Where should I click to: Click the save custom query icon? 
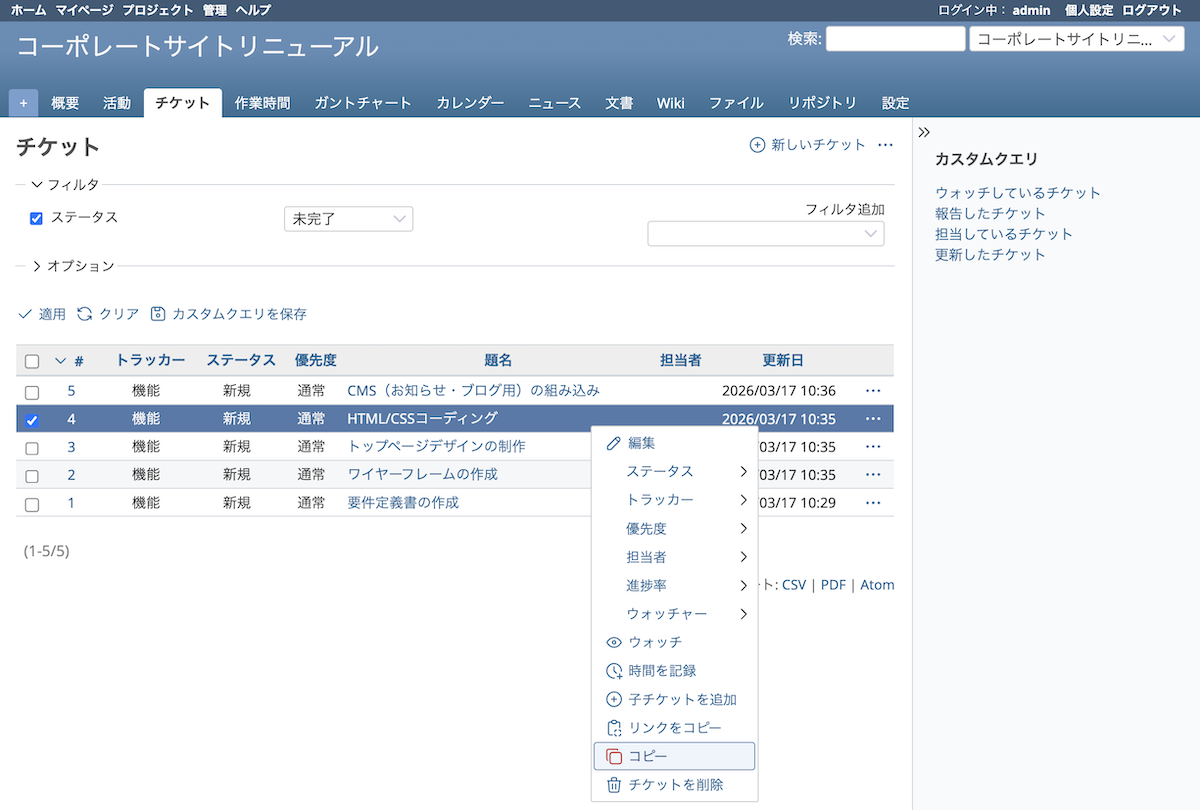tap(158, 314)
